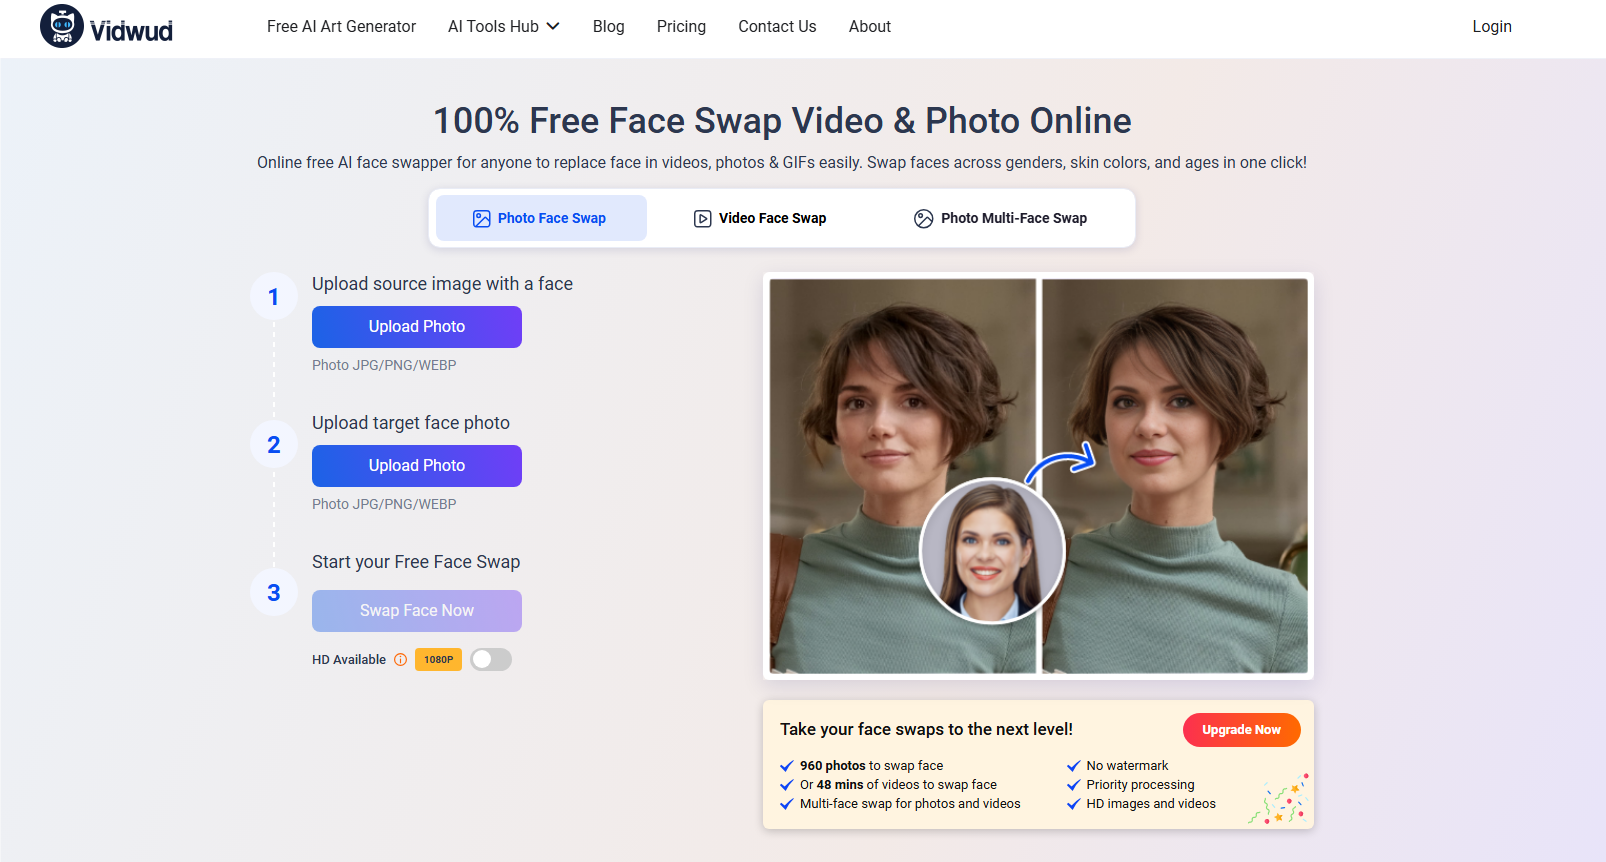The width and height of the screenshot is (1606, 862).
Task: Open the Free AI Art Generator page
Action: pos(341,27)
